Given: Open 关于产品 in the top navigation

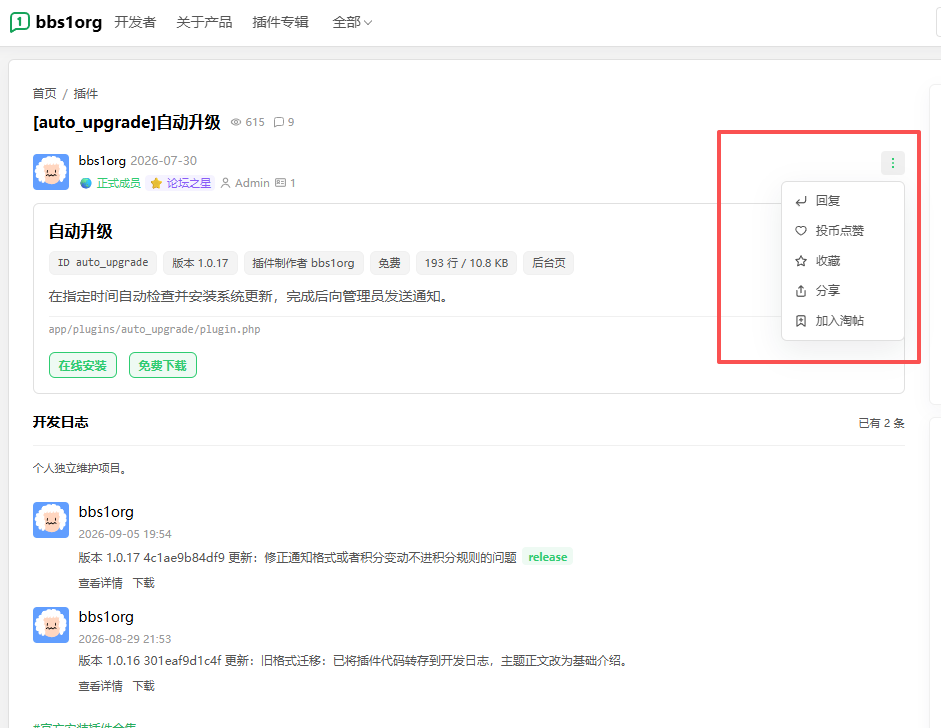Looking at the screenshot, I should (204, 23).
